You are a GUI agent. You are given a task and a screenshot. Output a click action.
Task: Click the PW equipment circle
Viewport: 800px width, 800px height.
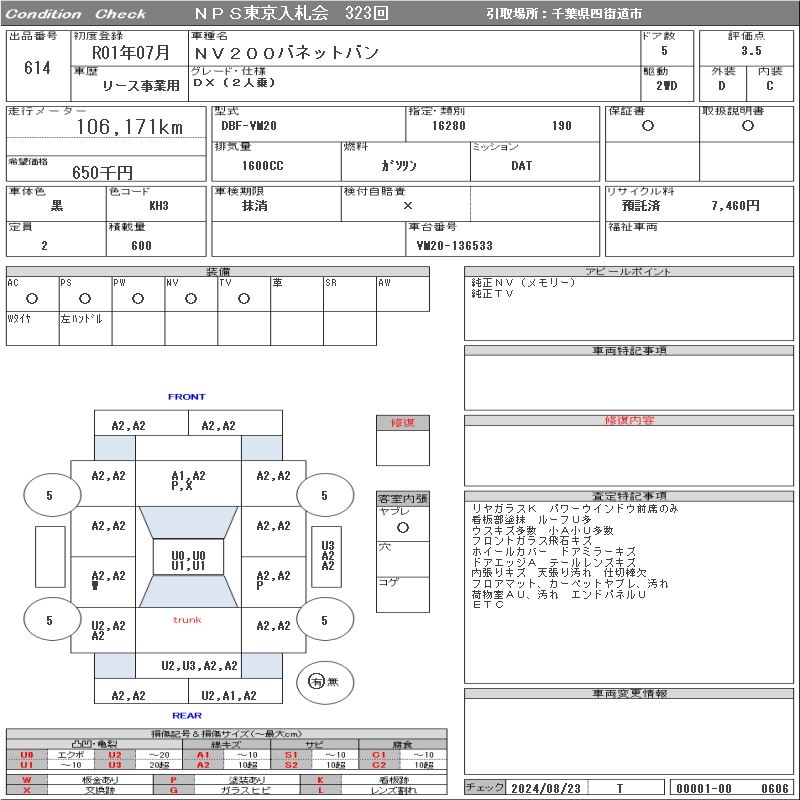[138, 298]
